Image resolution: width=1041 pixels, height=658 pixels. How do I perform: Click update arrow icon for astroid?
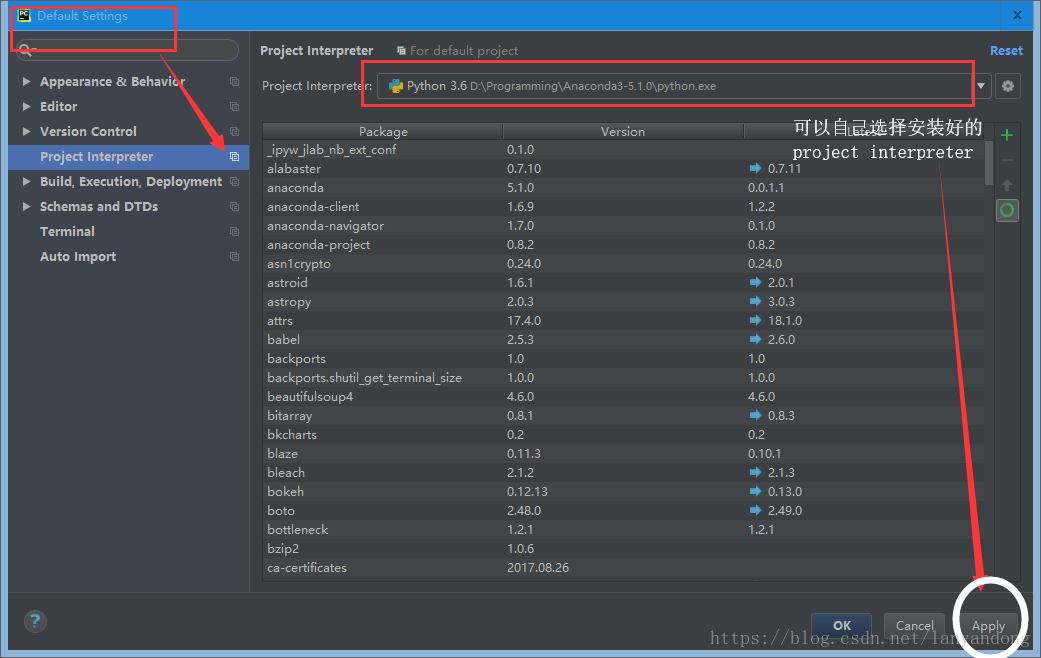(x=755, y=282)
